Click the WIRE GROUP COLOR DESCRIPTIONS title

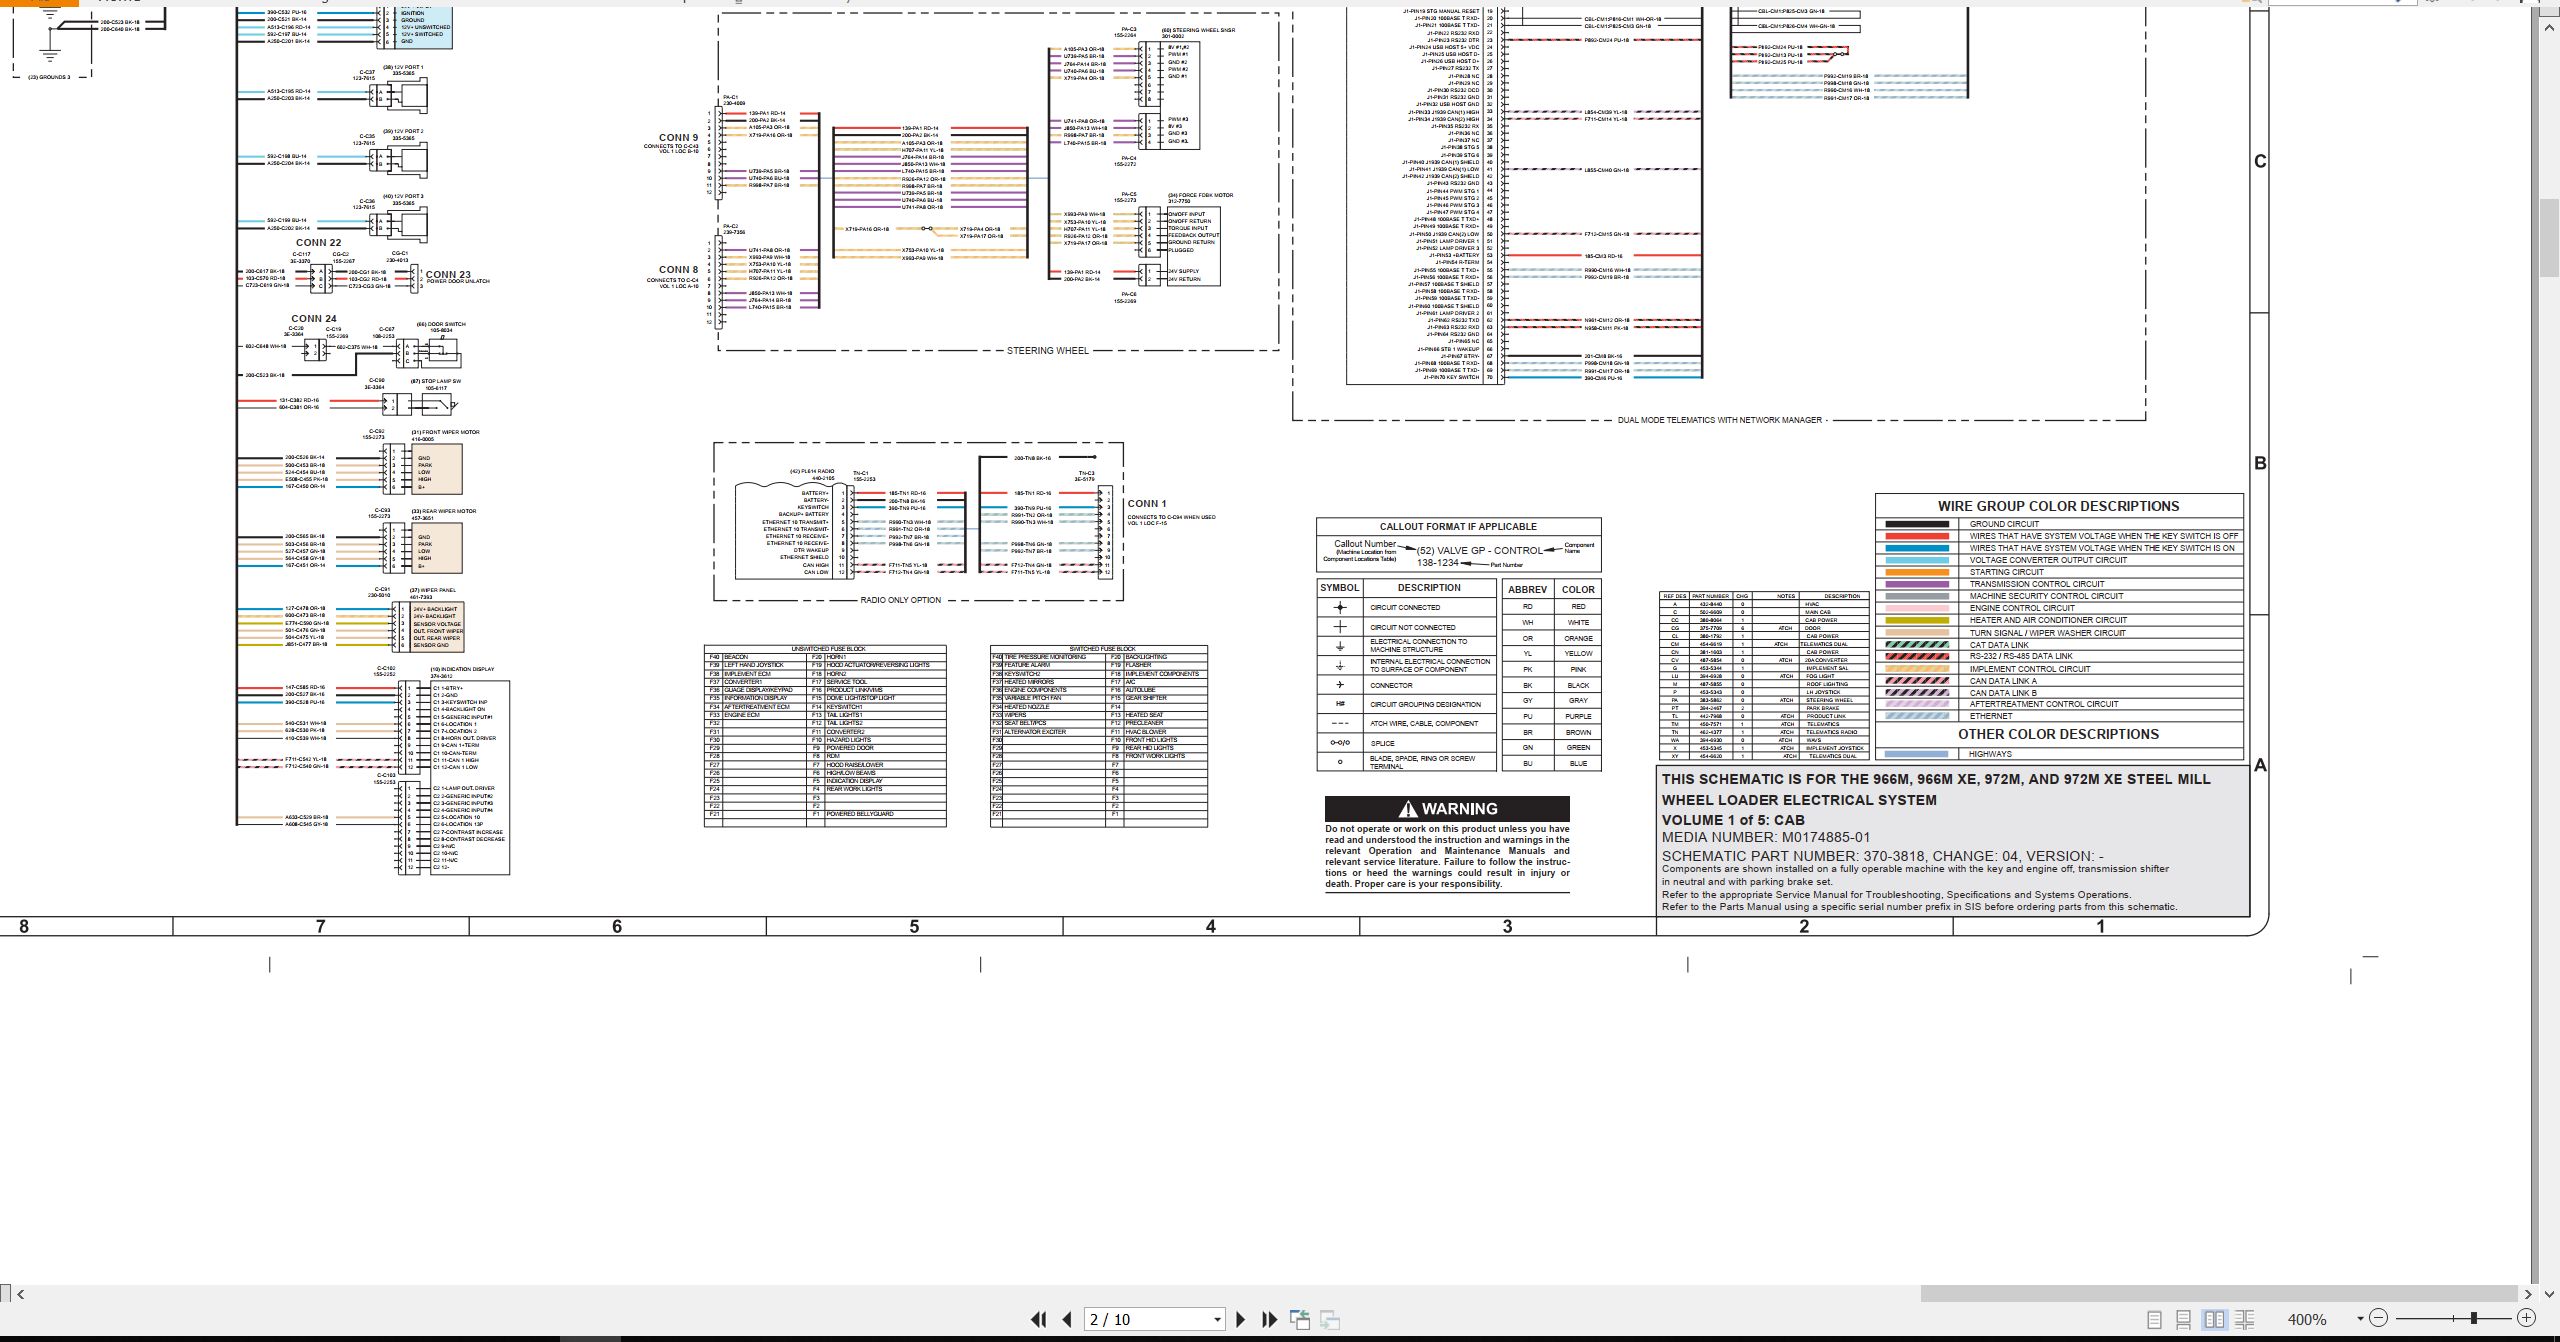click(2058, 506)
